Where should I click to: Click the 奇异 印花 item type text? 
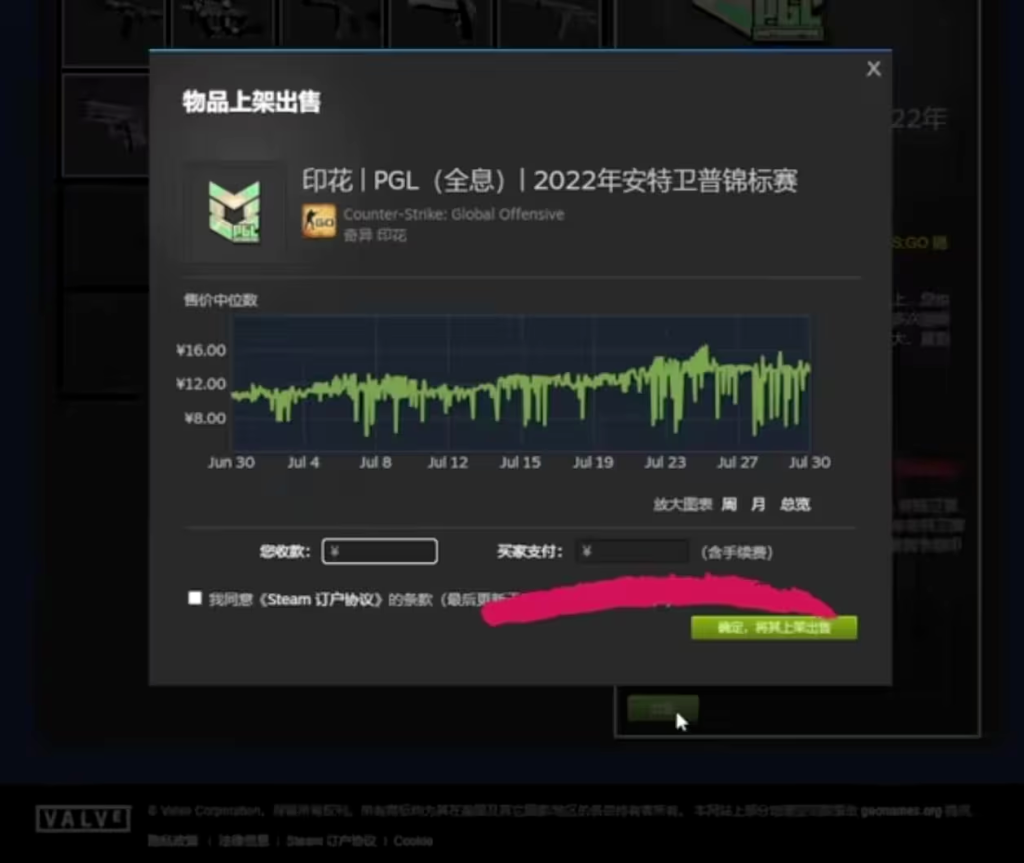[375, 235]
